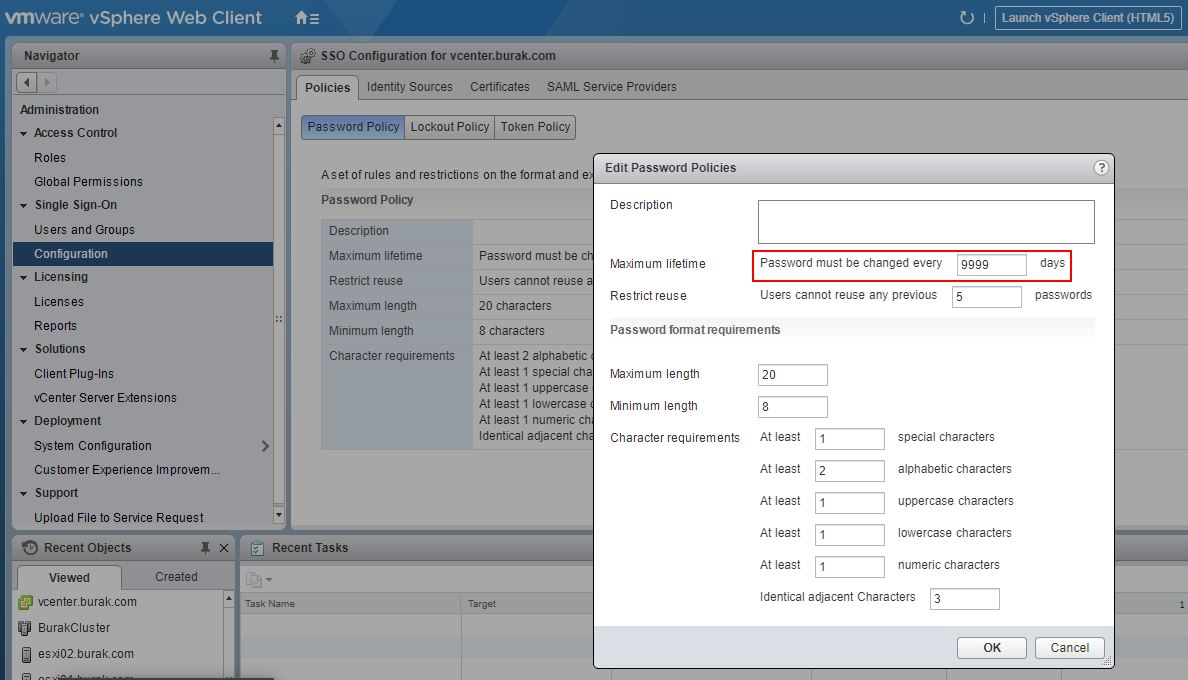
Task: Click Navigator scrollbar down arrow
Action: 279,515
